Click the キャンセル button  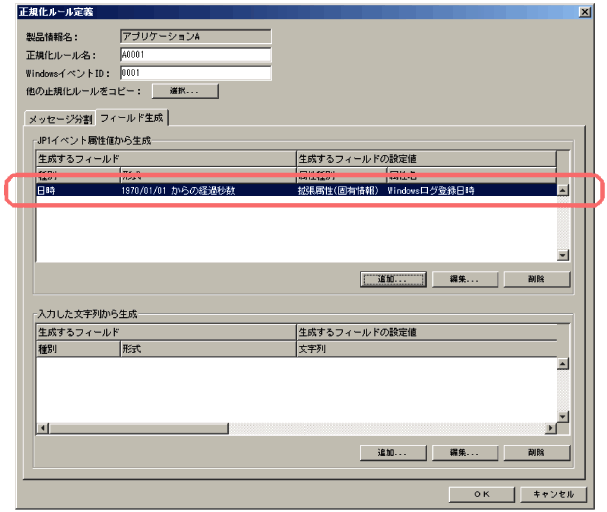(x=554, y=494)
